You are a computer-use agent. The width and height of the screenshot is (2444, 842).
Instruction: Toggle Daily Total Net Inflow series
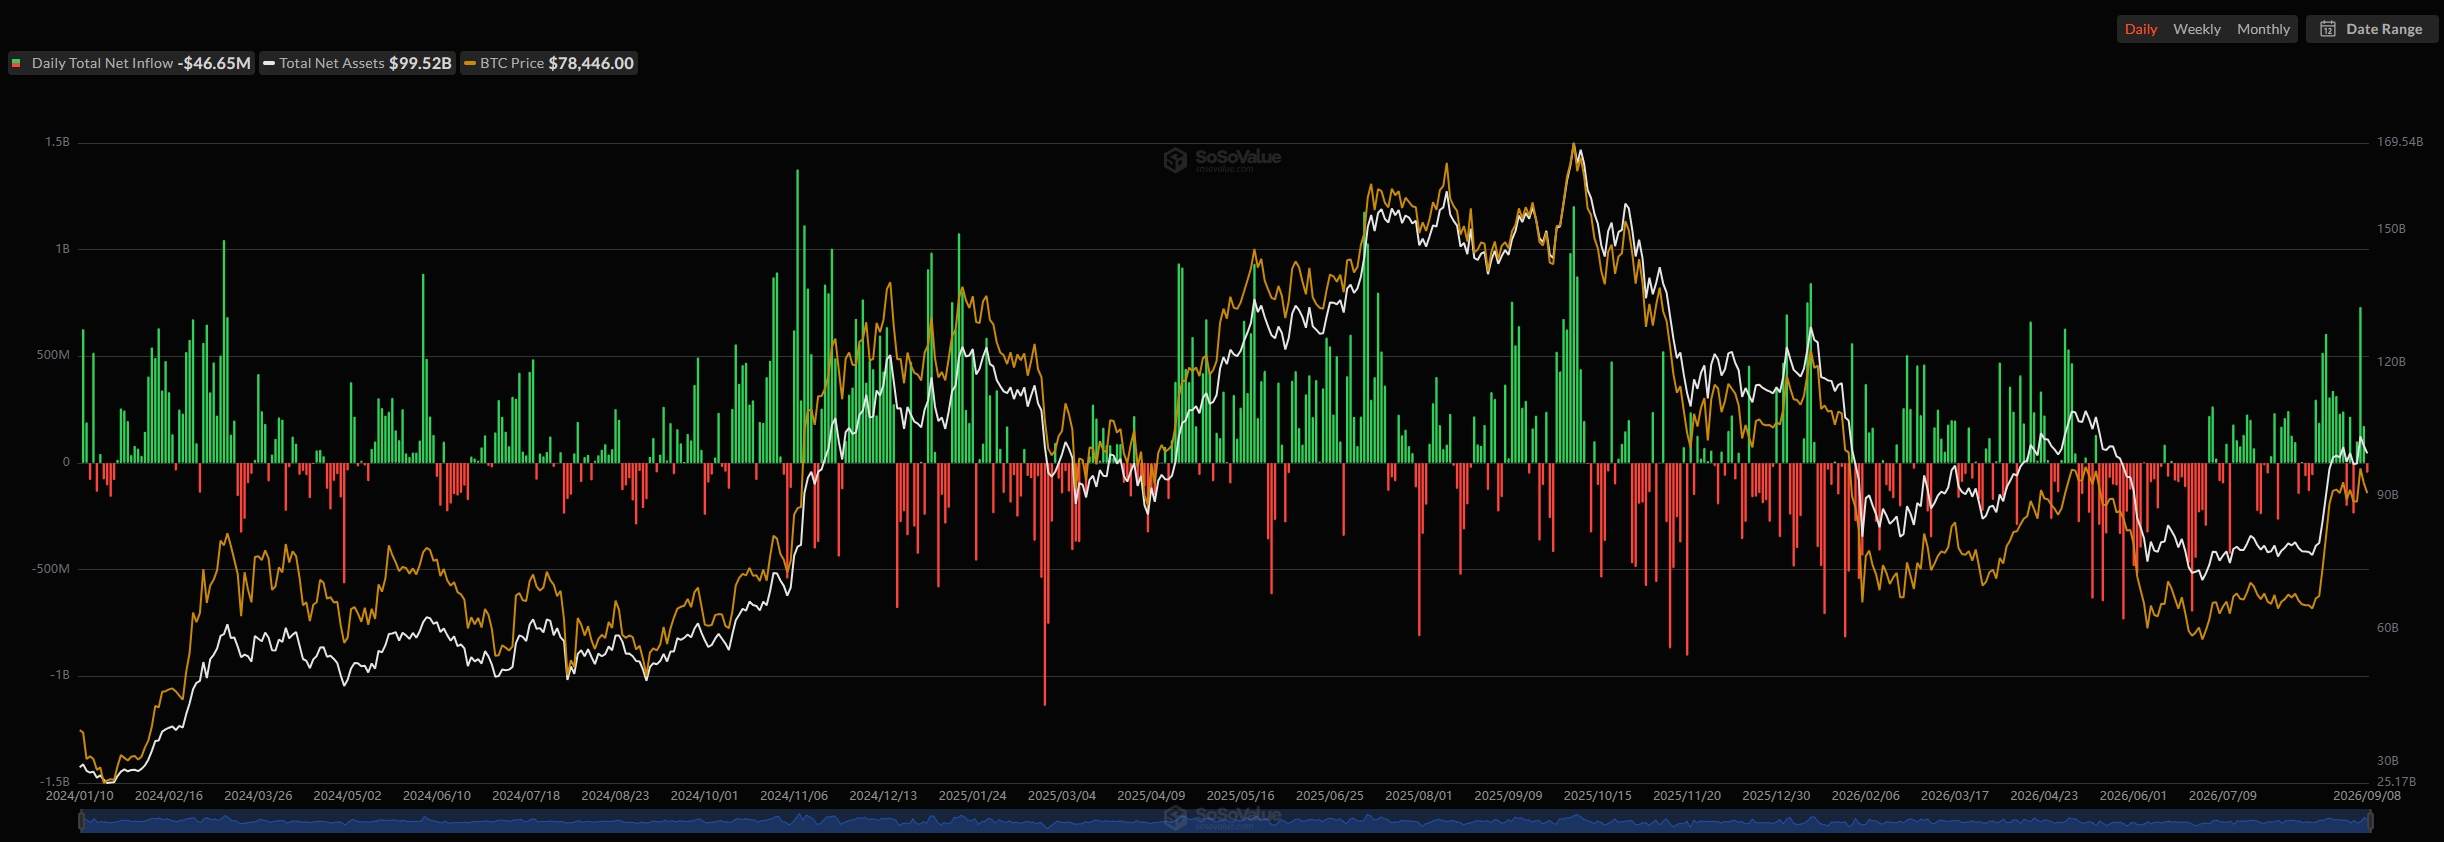[131, 63]
